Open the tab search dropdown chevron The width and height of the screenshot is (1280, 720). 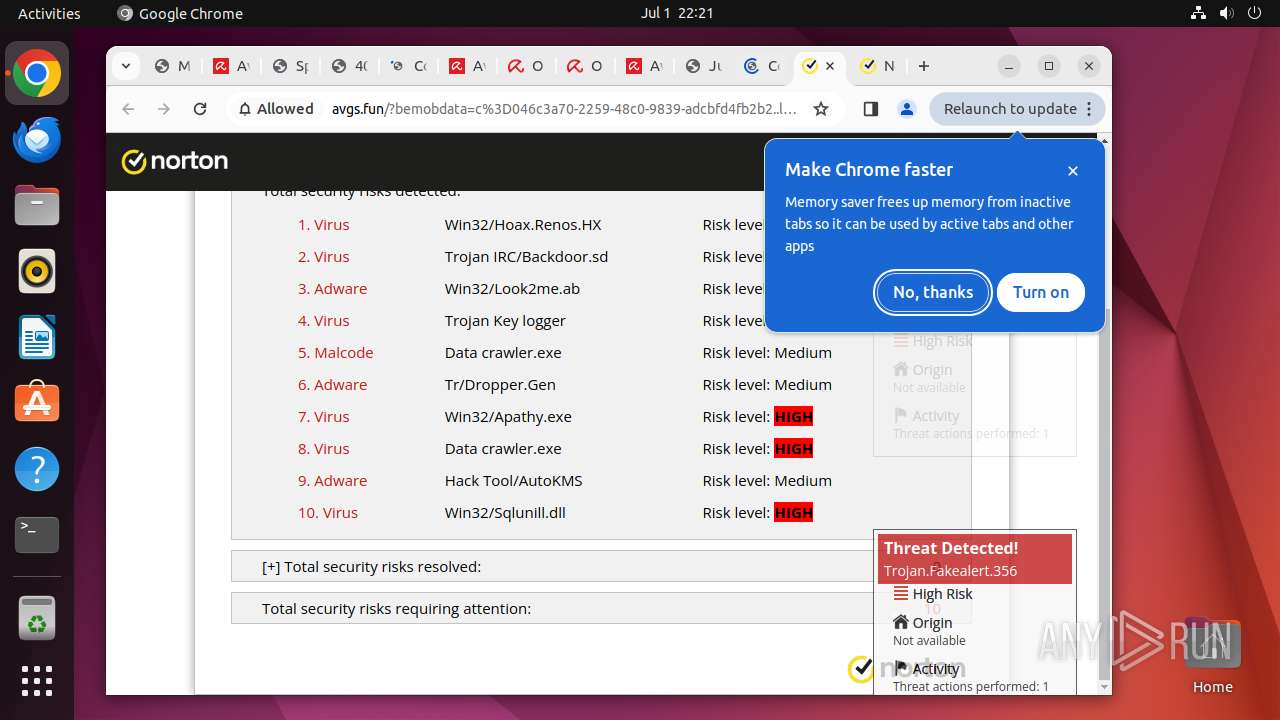tap(125, 66)
